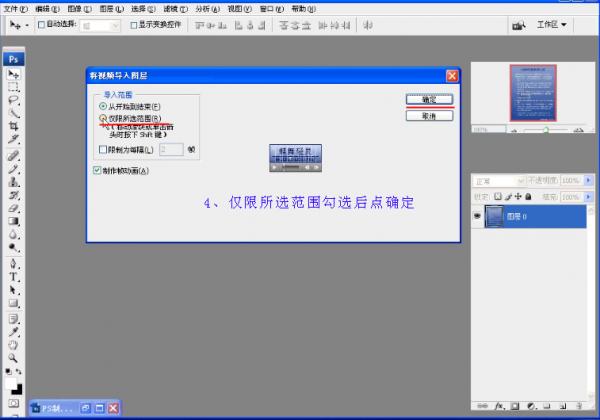
Task: Select the Rectangular Marquee tool
Action: click(x=13, y=87)
